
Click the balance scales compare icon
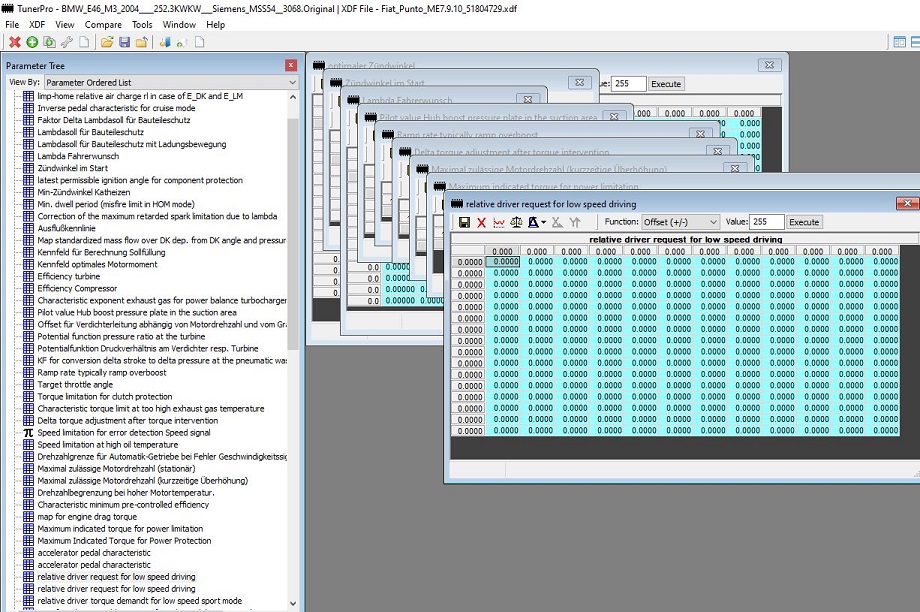tap(516, 222)
